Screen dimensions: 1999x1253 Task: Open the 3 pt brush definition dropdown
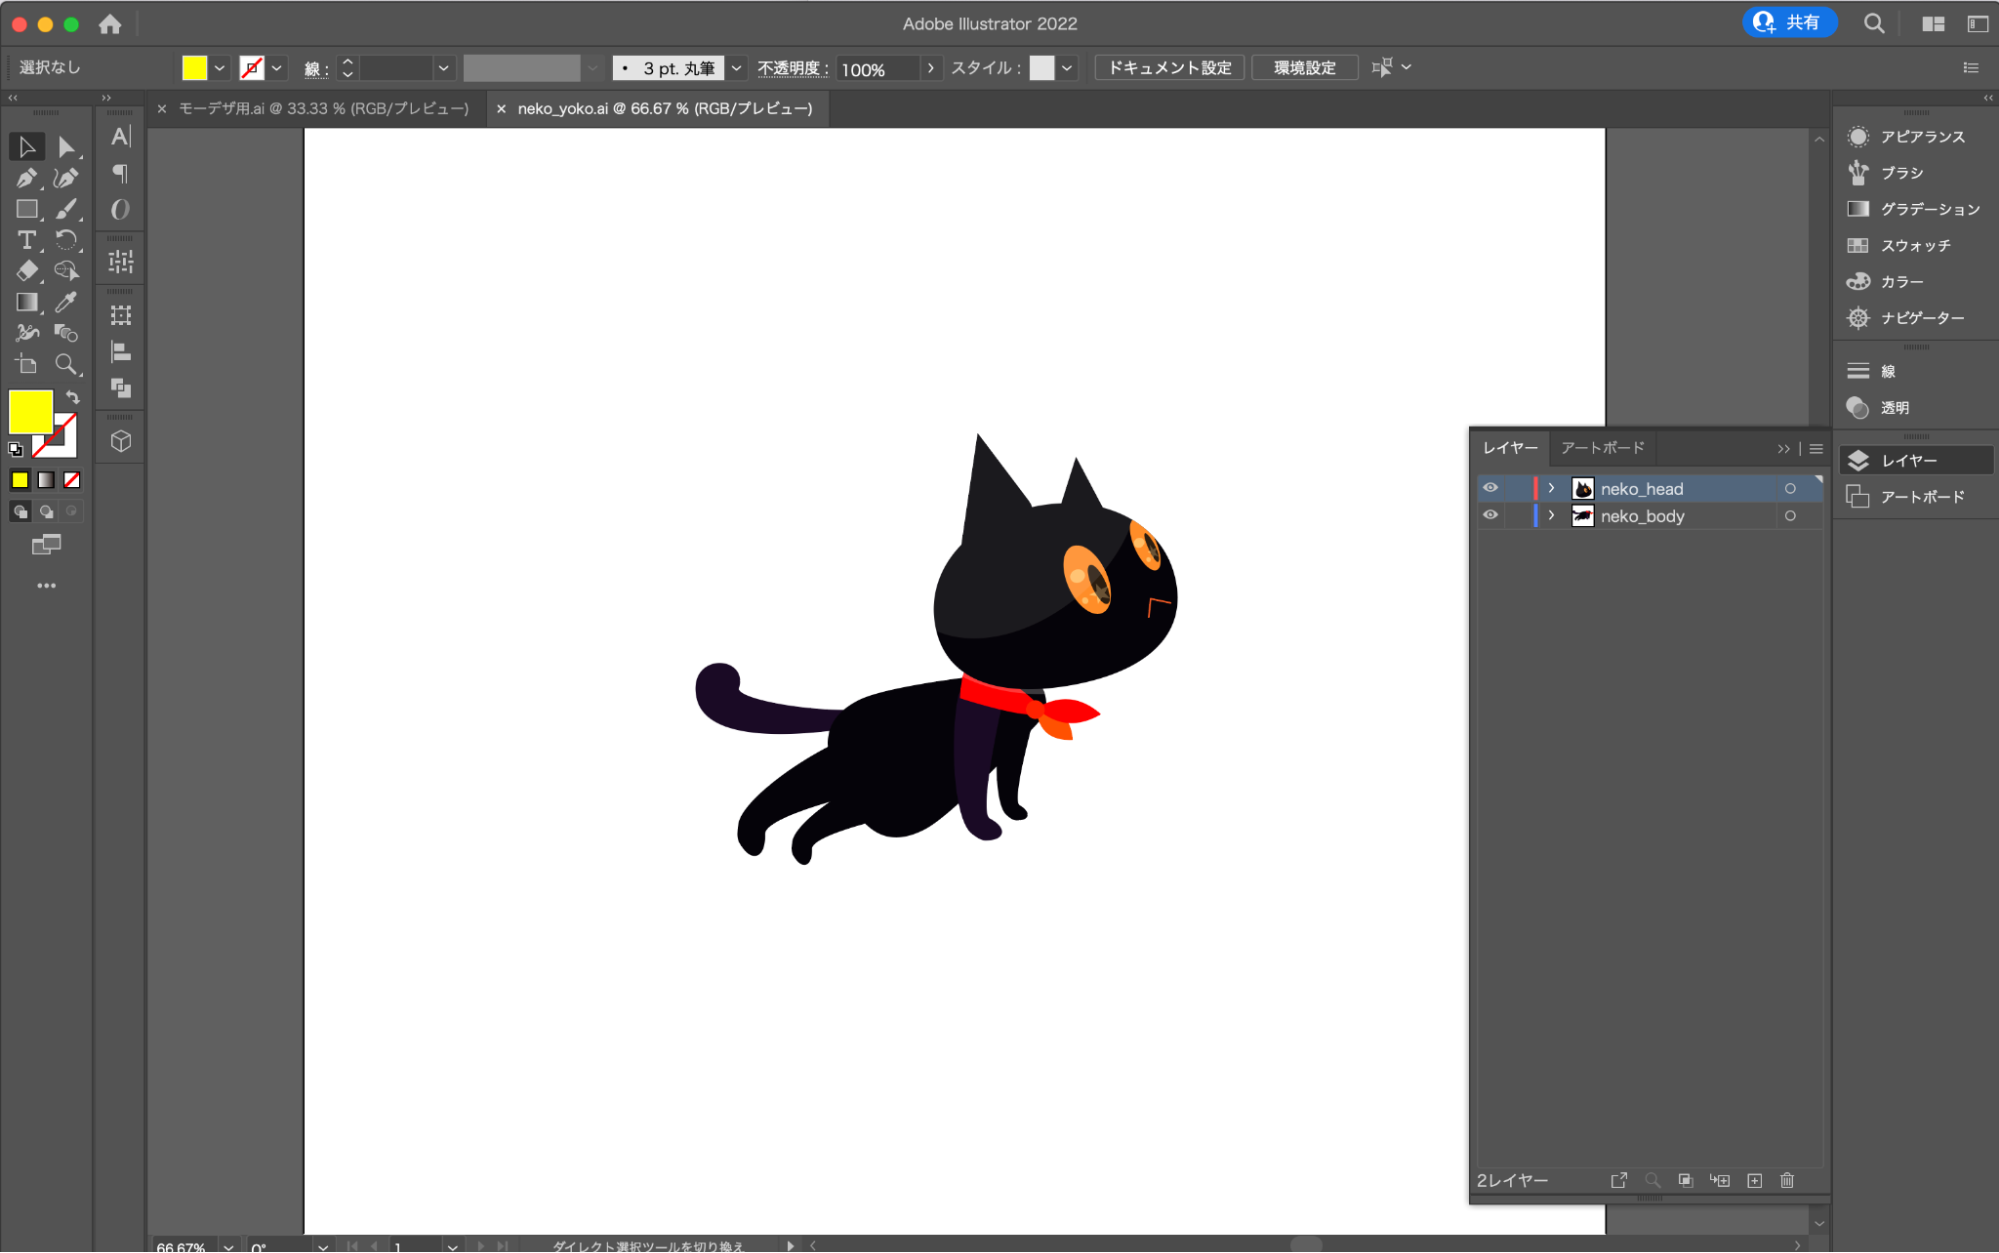coord(737,68)
